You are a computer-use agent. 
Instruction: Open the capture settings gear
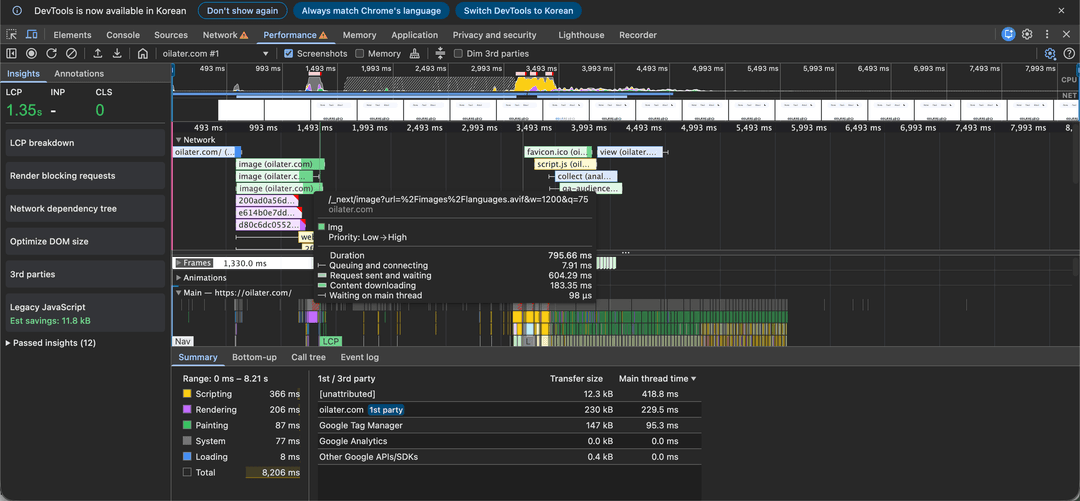[x=1049, y=54]
